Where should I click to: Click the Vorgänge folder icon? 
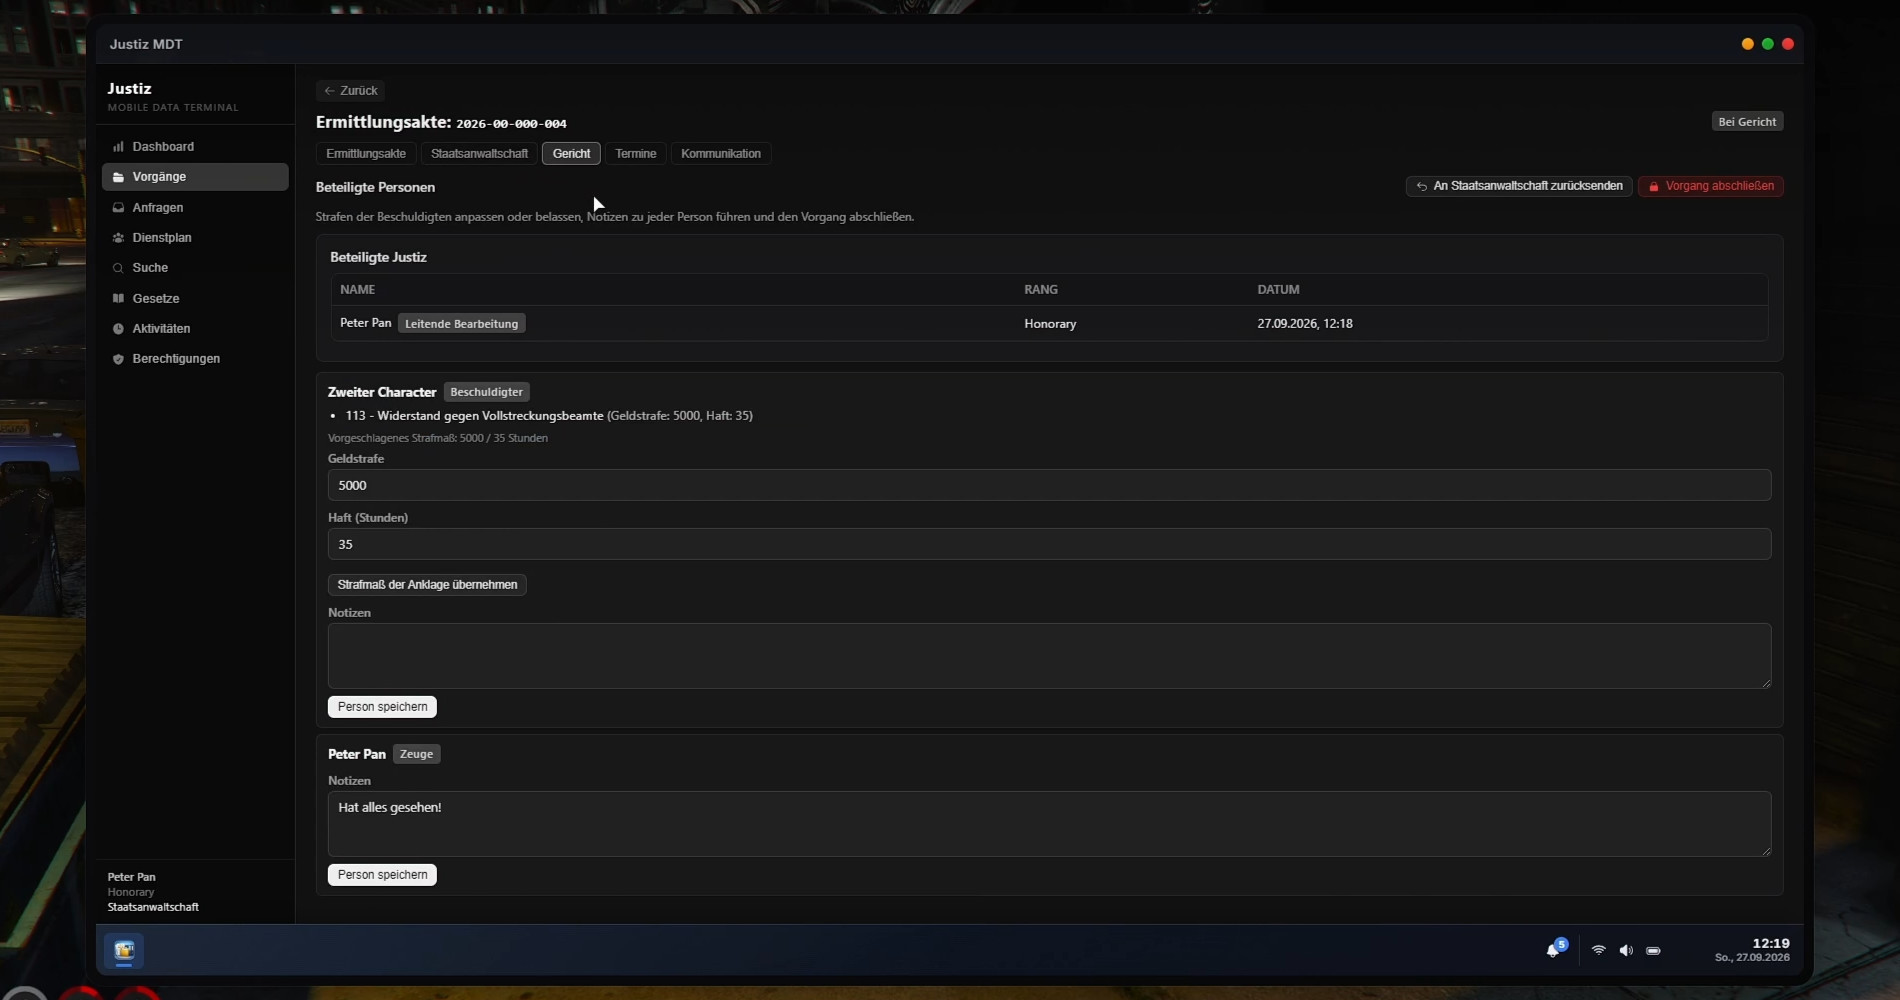click(118, 177)
